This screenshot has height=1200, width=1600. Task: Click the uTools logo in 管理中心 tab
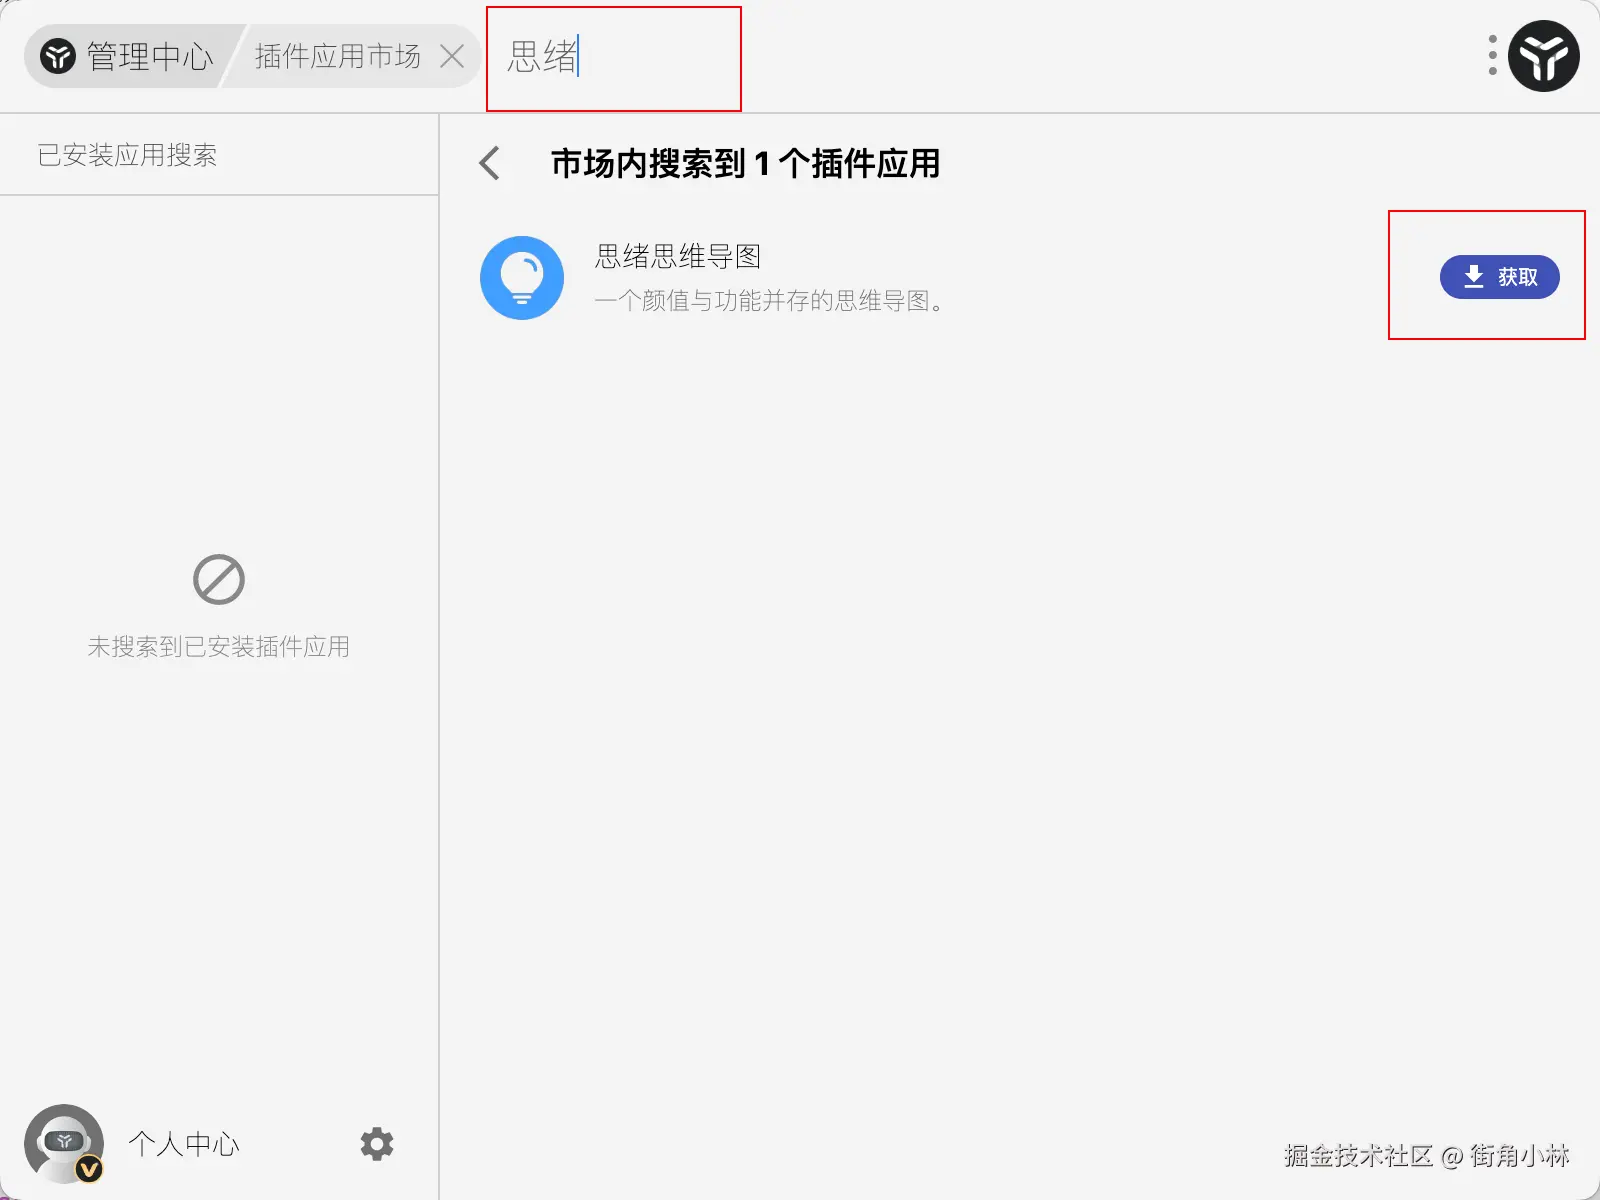(x=58, y=57)
